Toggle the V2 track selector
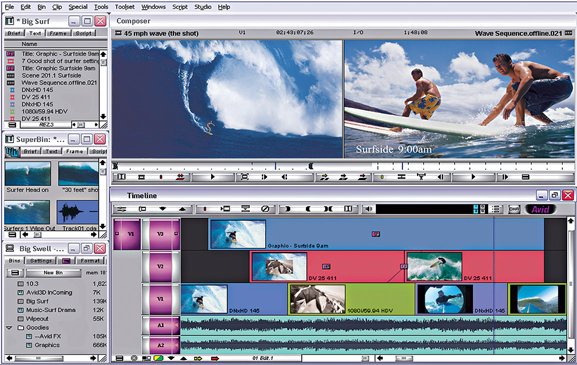 (160, 266)
